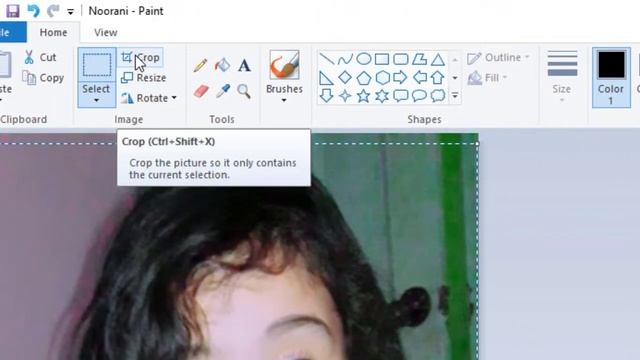640x360 pixels.
Task: Choose the Left arrow shape
Action: (x=419, y=78)
